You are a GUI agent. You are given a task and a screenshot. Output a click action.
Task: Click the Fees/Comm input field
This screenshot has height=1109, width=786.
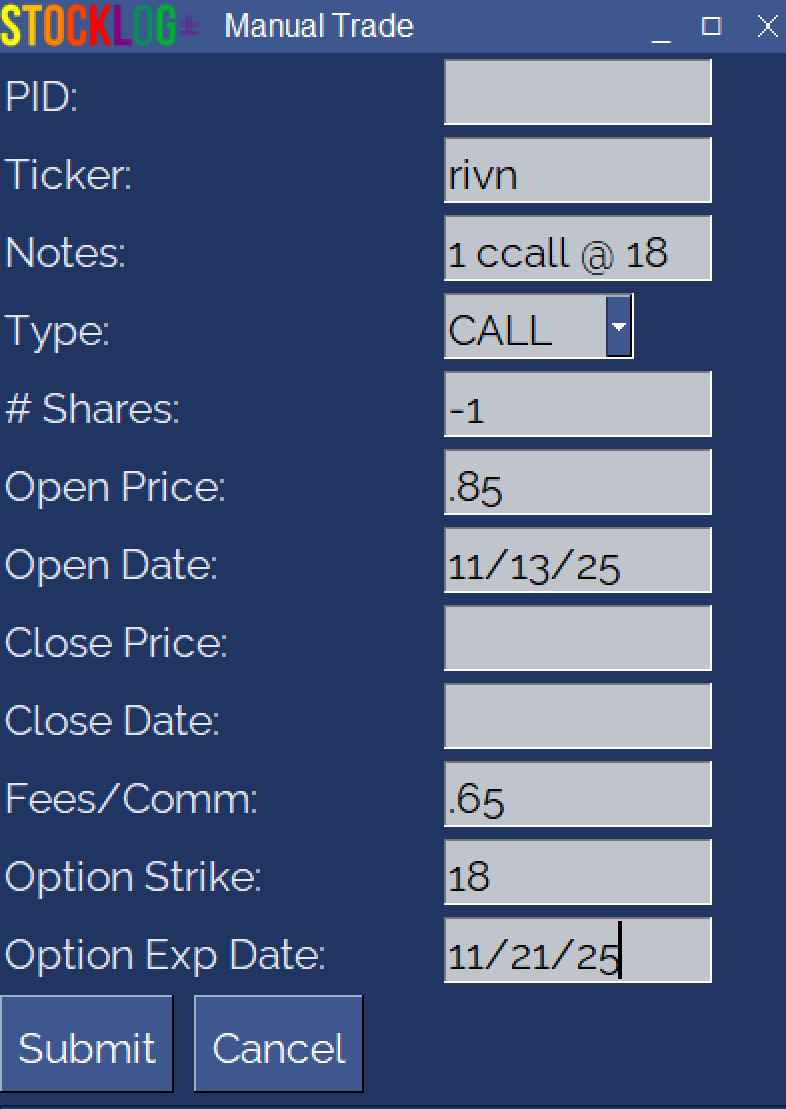click(577, 794)
